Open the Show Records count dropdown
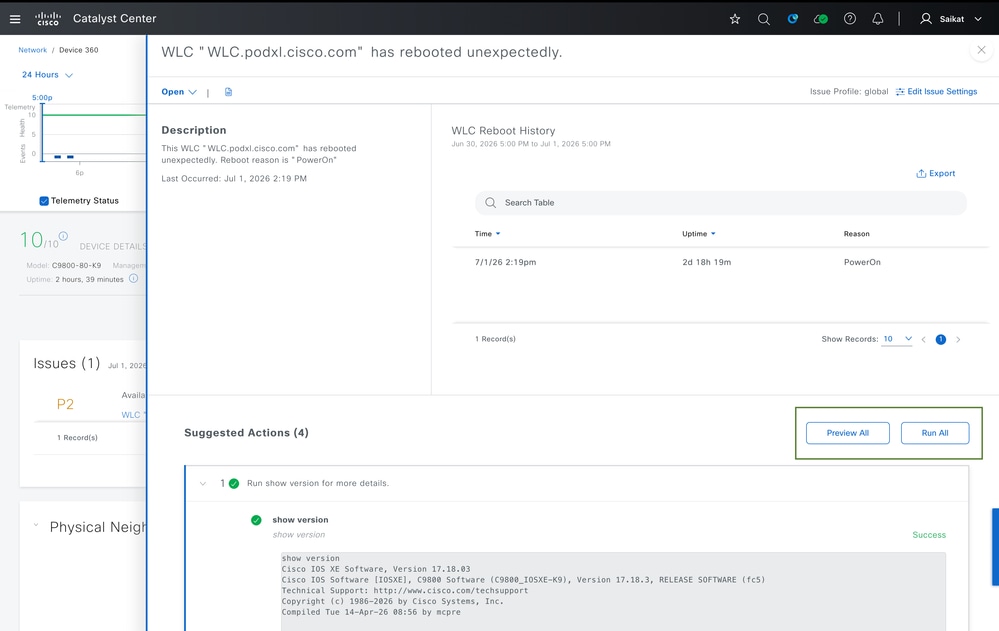The width and height of the screenshot is (999, 631). point(897,339)
